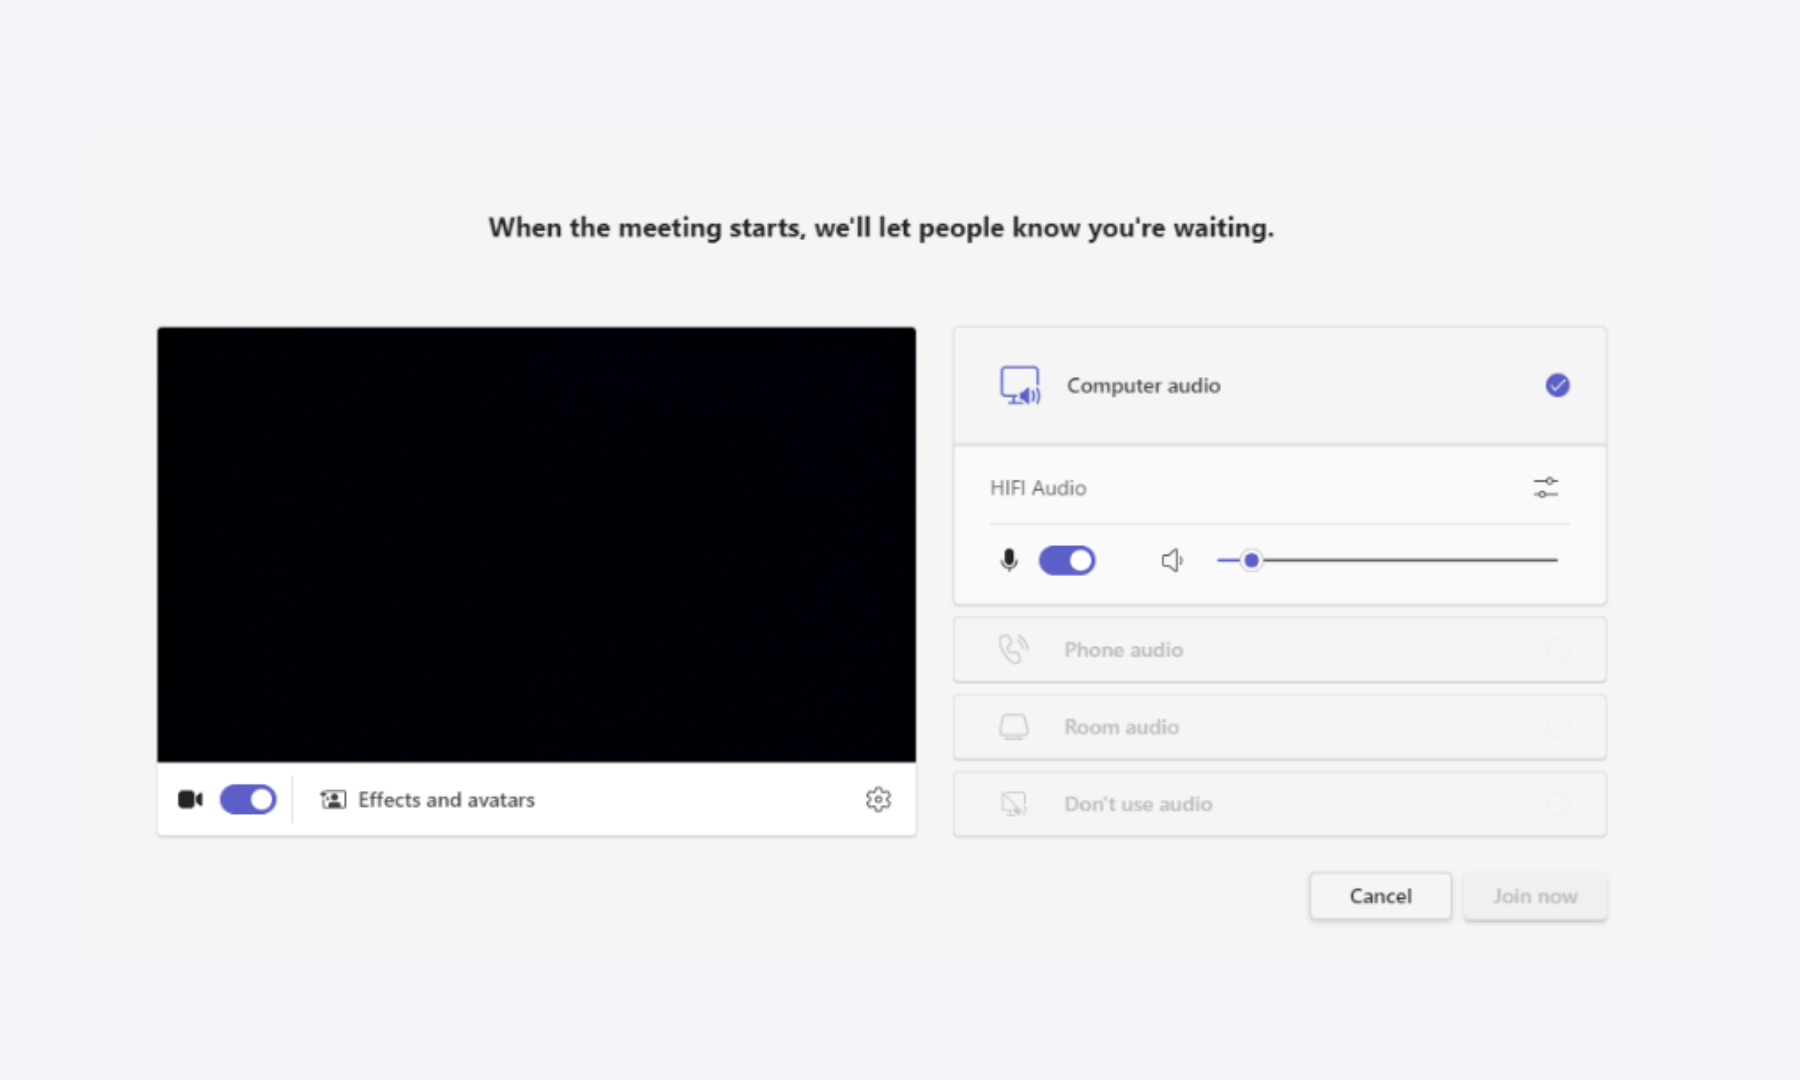Click the speaker volume icon
The width and height of the screenshot is (1800, 1080).
click(x=1172, y=560)
